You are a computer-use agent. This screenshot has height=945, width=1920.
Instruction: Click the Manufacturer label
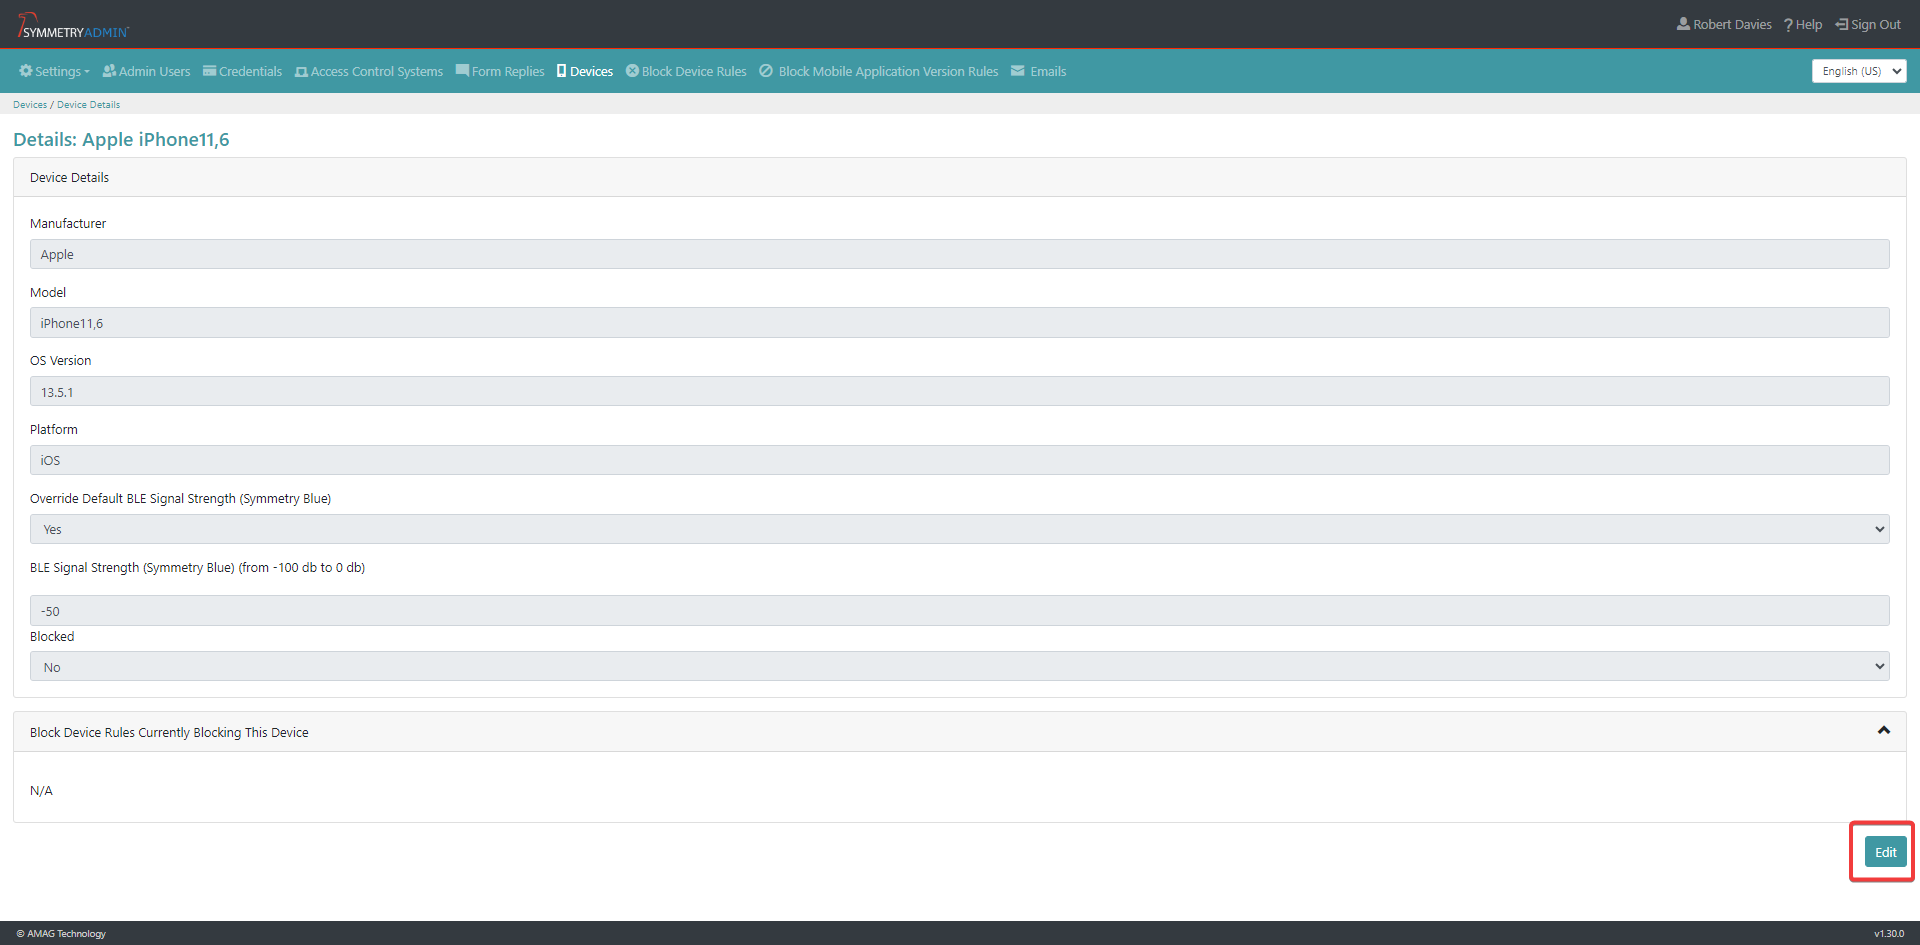(68, 223)
